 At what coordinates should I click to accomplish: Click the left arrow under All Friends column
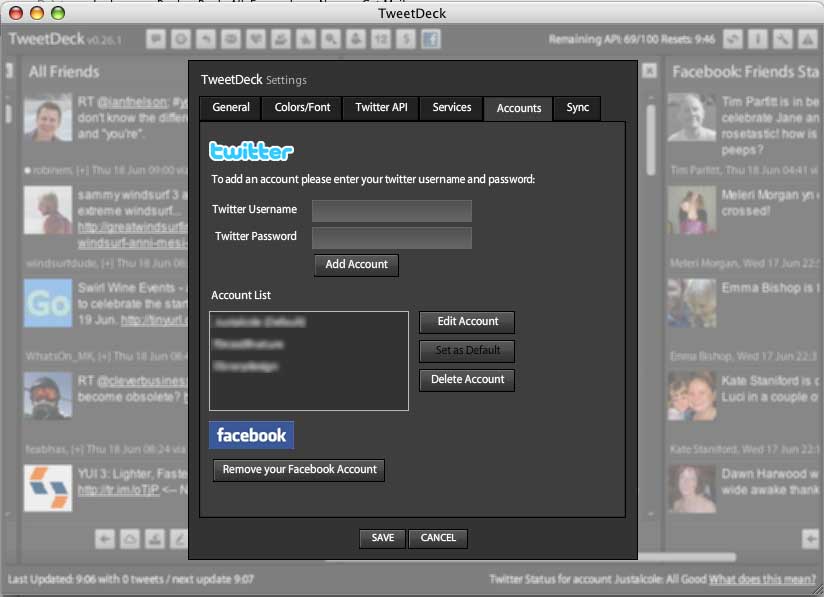[x=105, y=539]
